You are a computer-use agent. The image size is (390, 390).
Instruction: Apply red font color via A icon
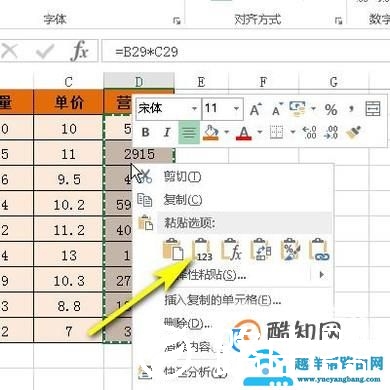(244, 133)
